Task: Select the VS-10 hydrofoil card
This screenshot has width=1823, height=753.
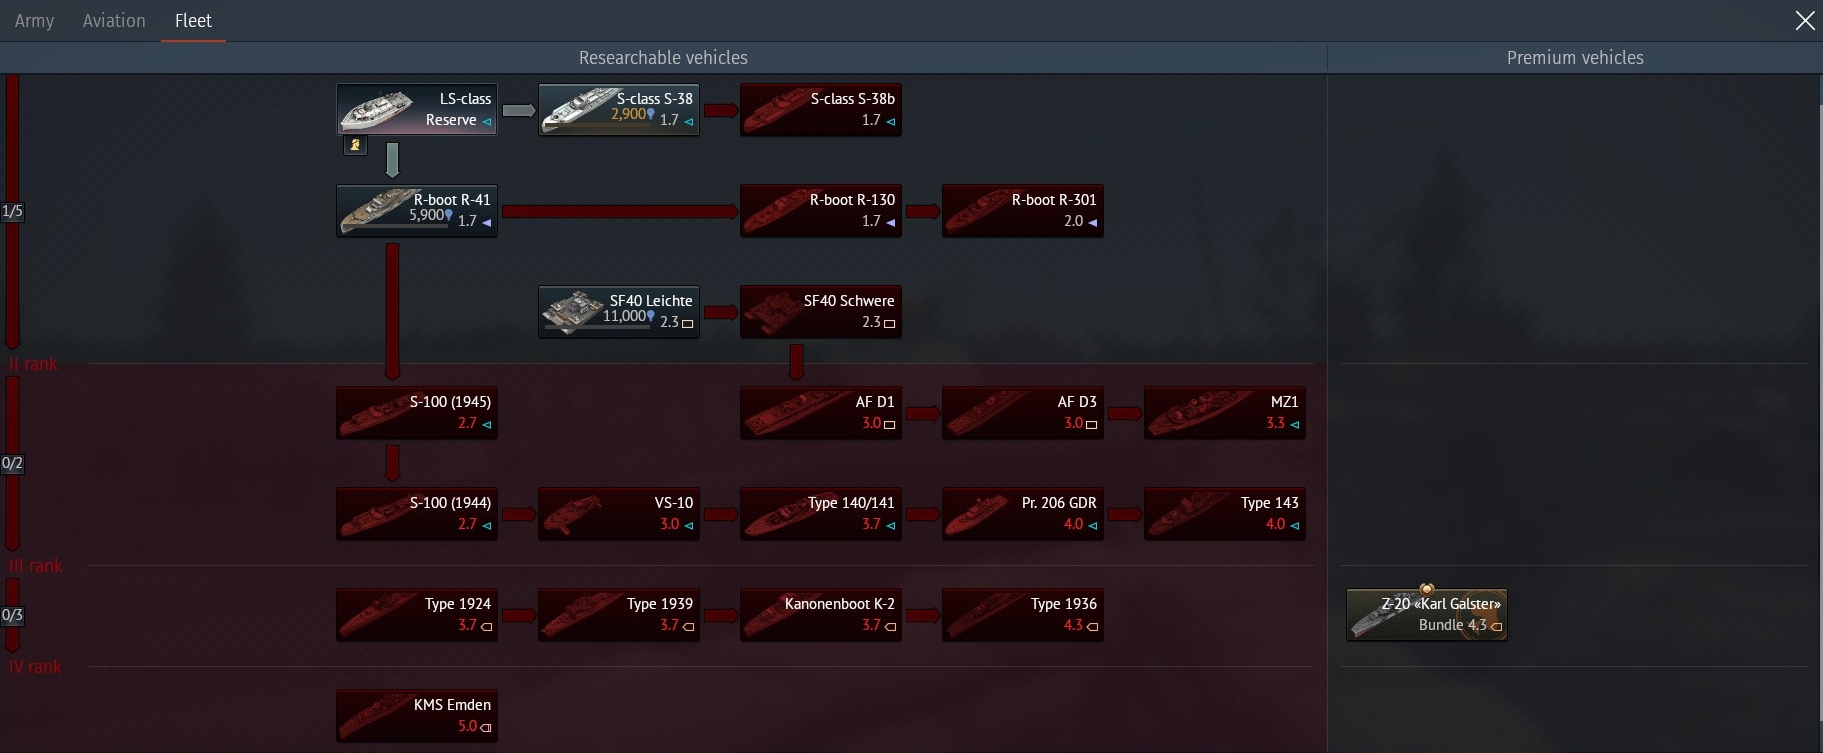Action: (619, 513)
